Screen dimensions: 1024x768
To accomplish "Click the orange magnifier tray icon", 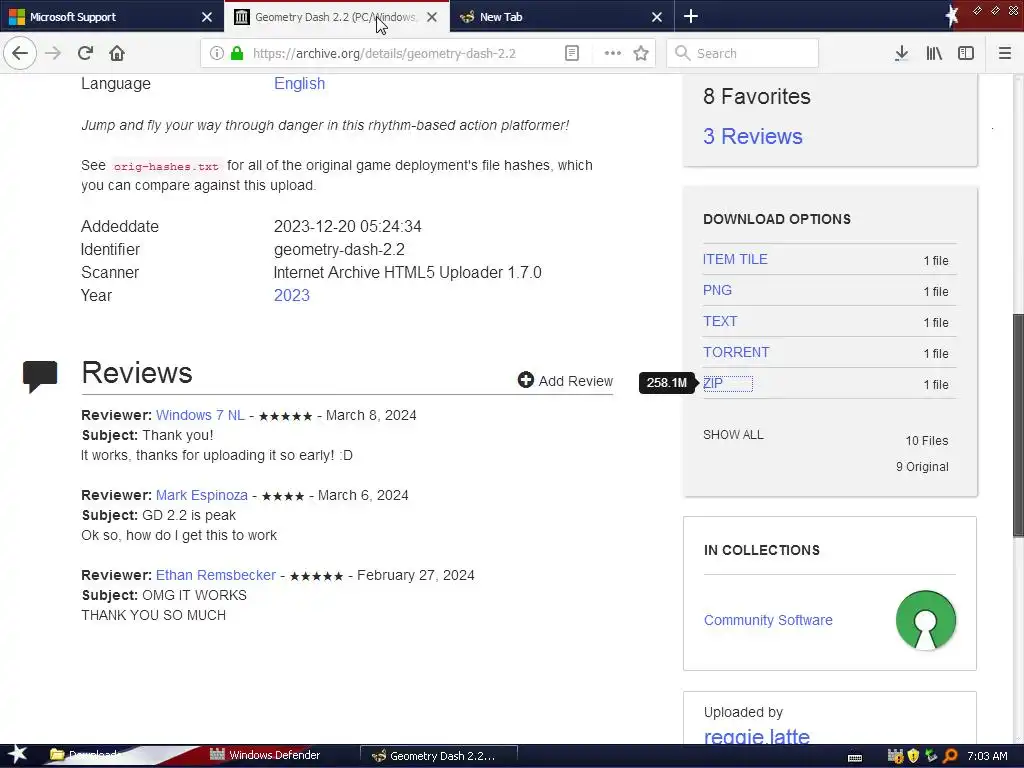I will (950, 756).
